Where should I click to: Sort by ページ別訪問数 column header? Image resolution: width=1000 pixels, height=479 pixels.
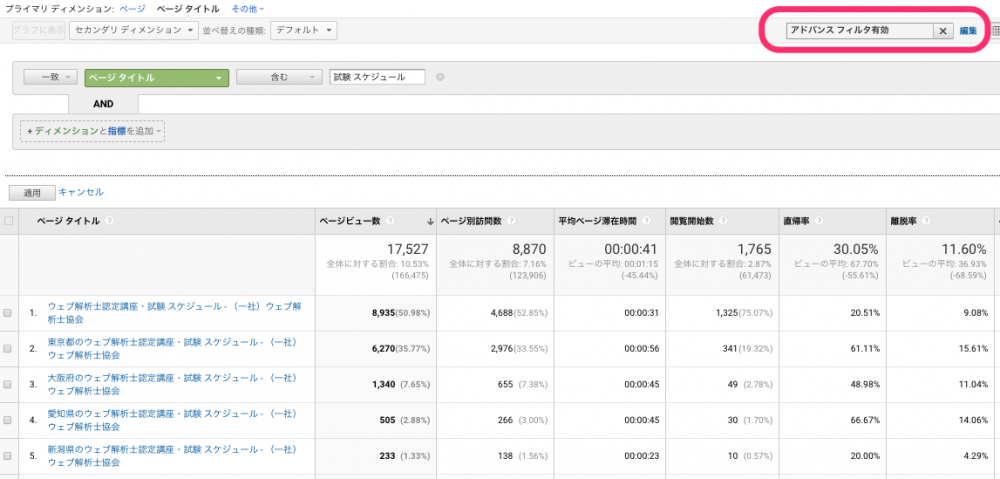pos(471,221)
